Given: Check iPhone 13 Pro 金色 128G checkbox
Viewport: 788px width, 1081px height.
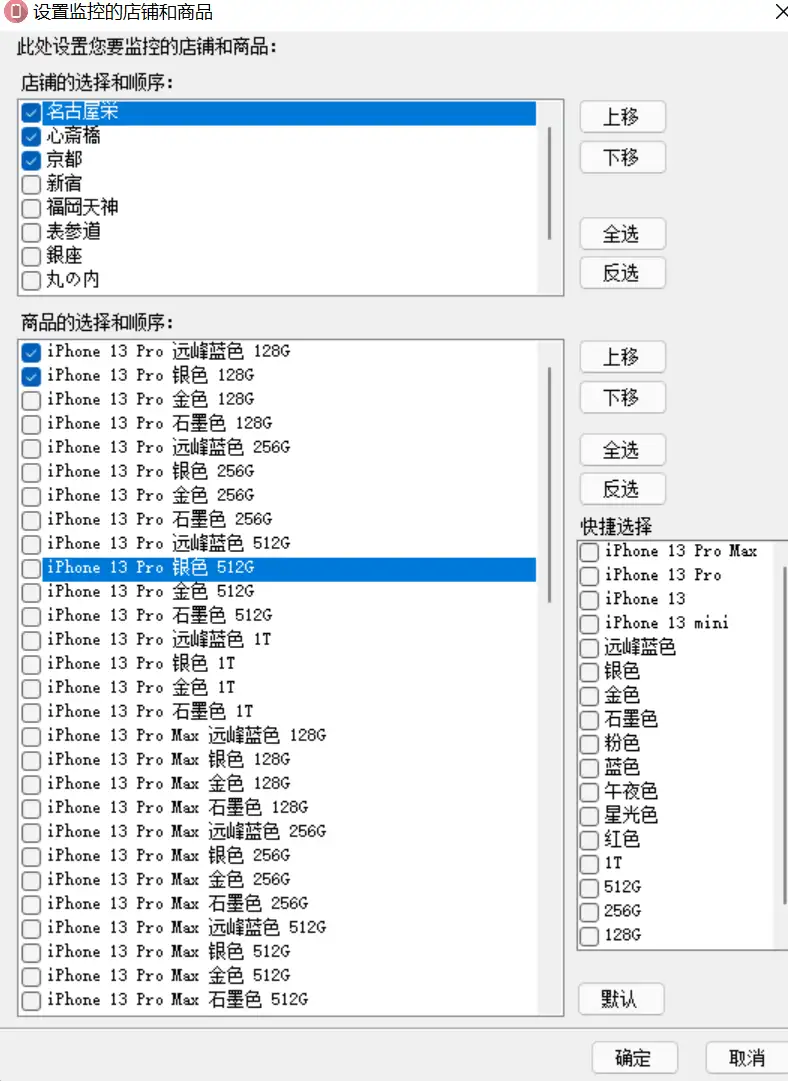Looking at the screenshot, I should [x=31, y=401].
